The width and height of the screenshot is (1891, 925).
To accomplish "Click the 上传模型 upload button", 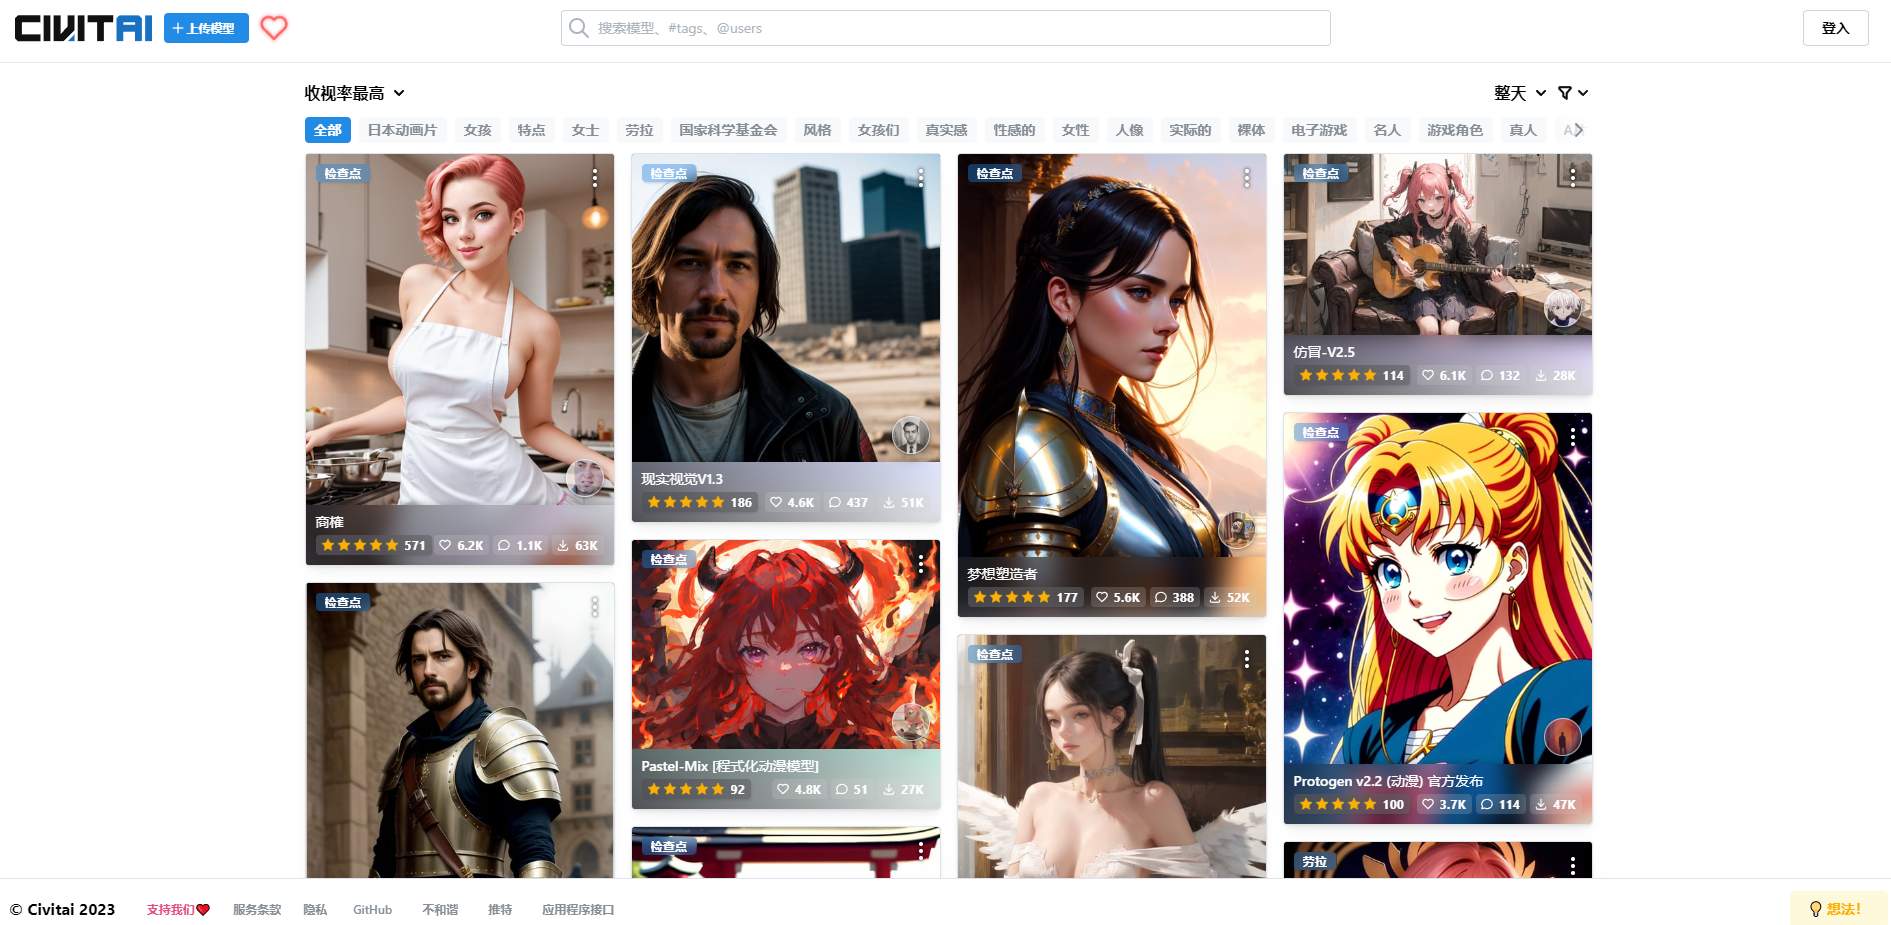I will (x=206, y=28).
